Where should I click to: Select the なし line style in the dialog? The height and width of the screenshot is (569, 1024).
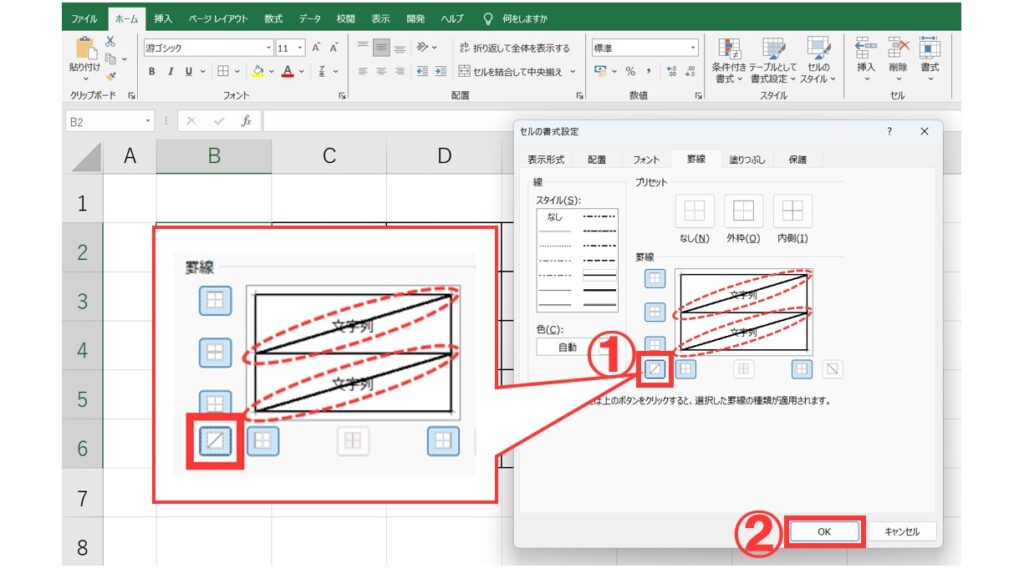pos(554,217)
